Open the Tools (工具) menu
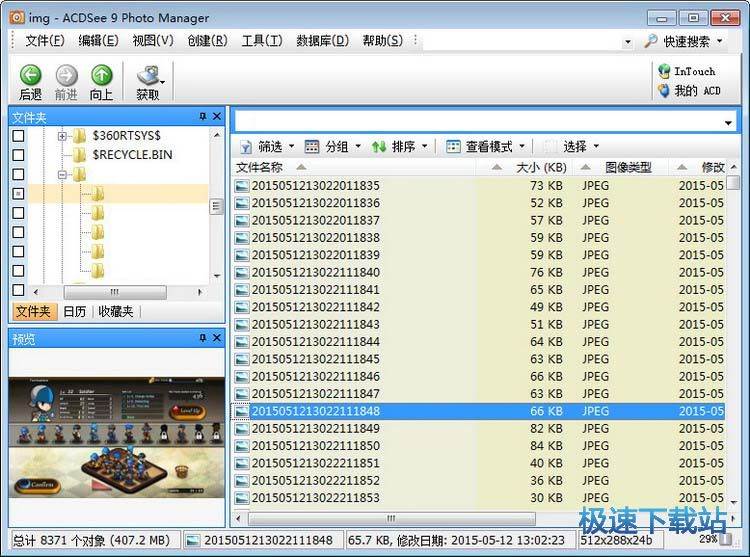 pyautogui.click(x=261, y=41)
